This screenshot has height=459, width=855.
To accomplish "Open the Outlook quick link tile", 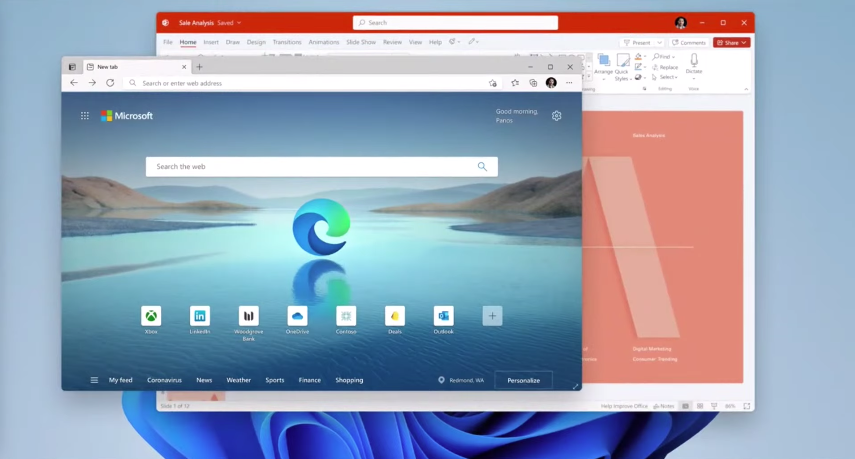I will tap(443, 316).
